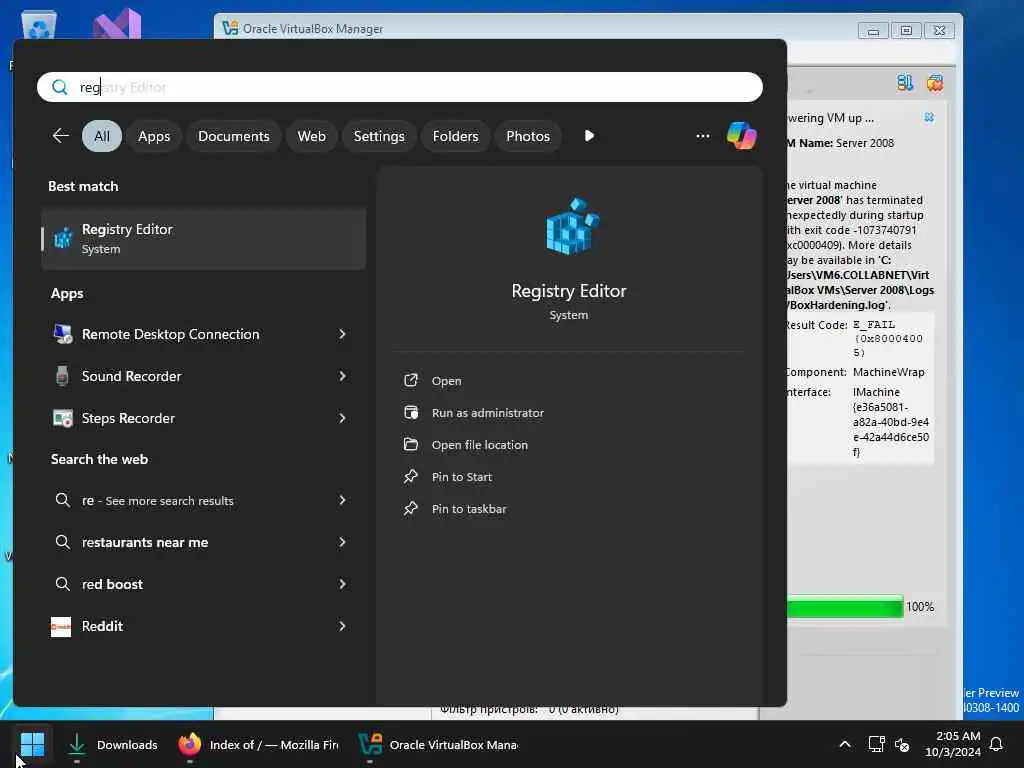Click VirtualBox orange toolbar icon at right

(x=935, y=82)
